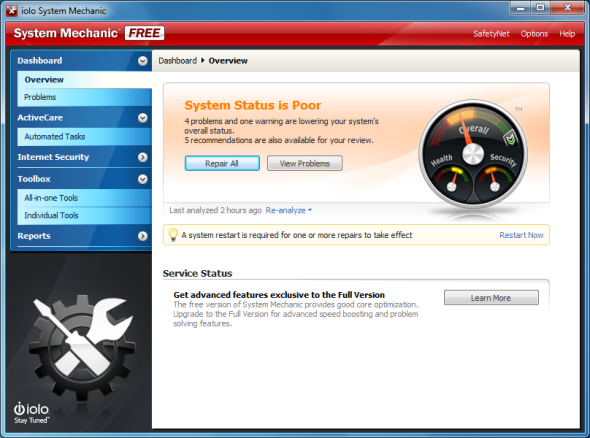This screenshot has width=590, height=438.
Task: Click the lightbulb icon in the restart notice
Action: (x=173, y=235)
